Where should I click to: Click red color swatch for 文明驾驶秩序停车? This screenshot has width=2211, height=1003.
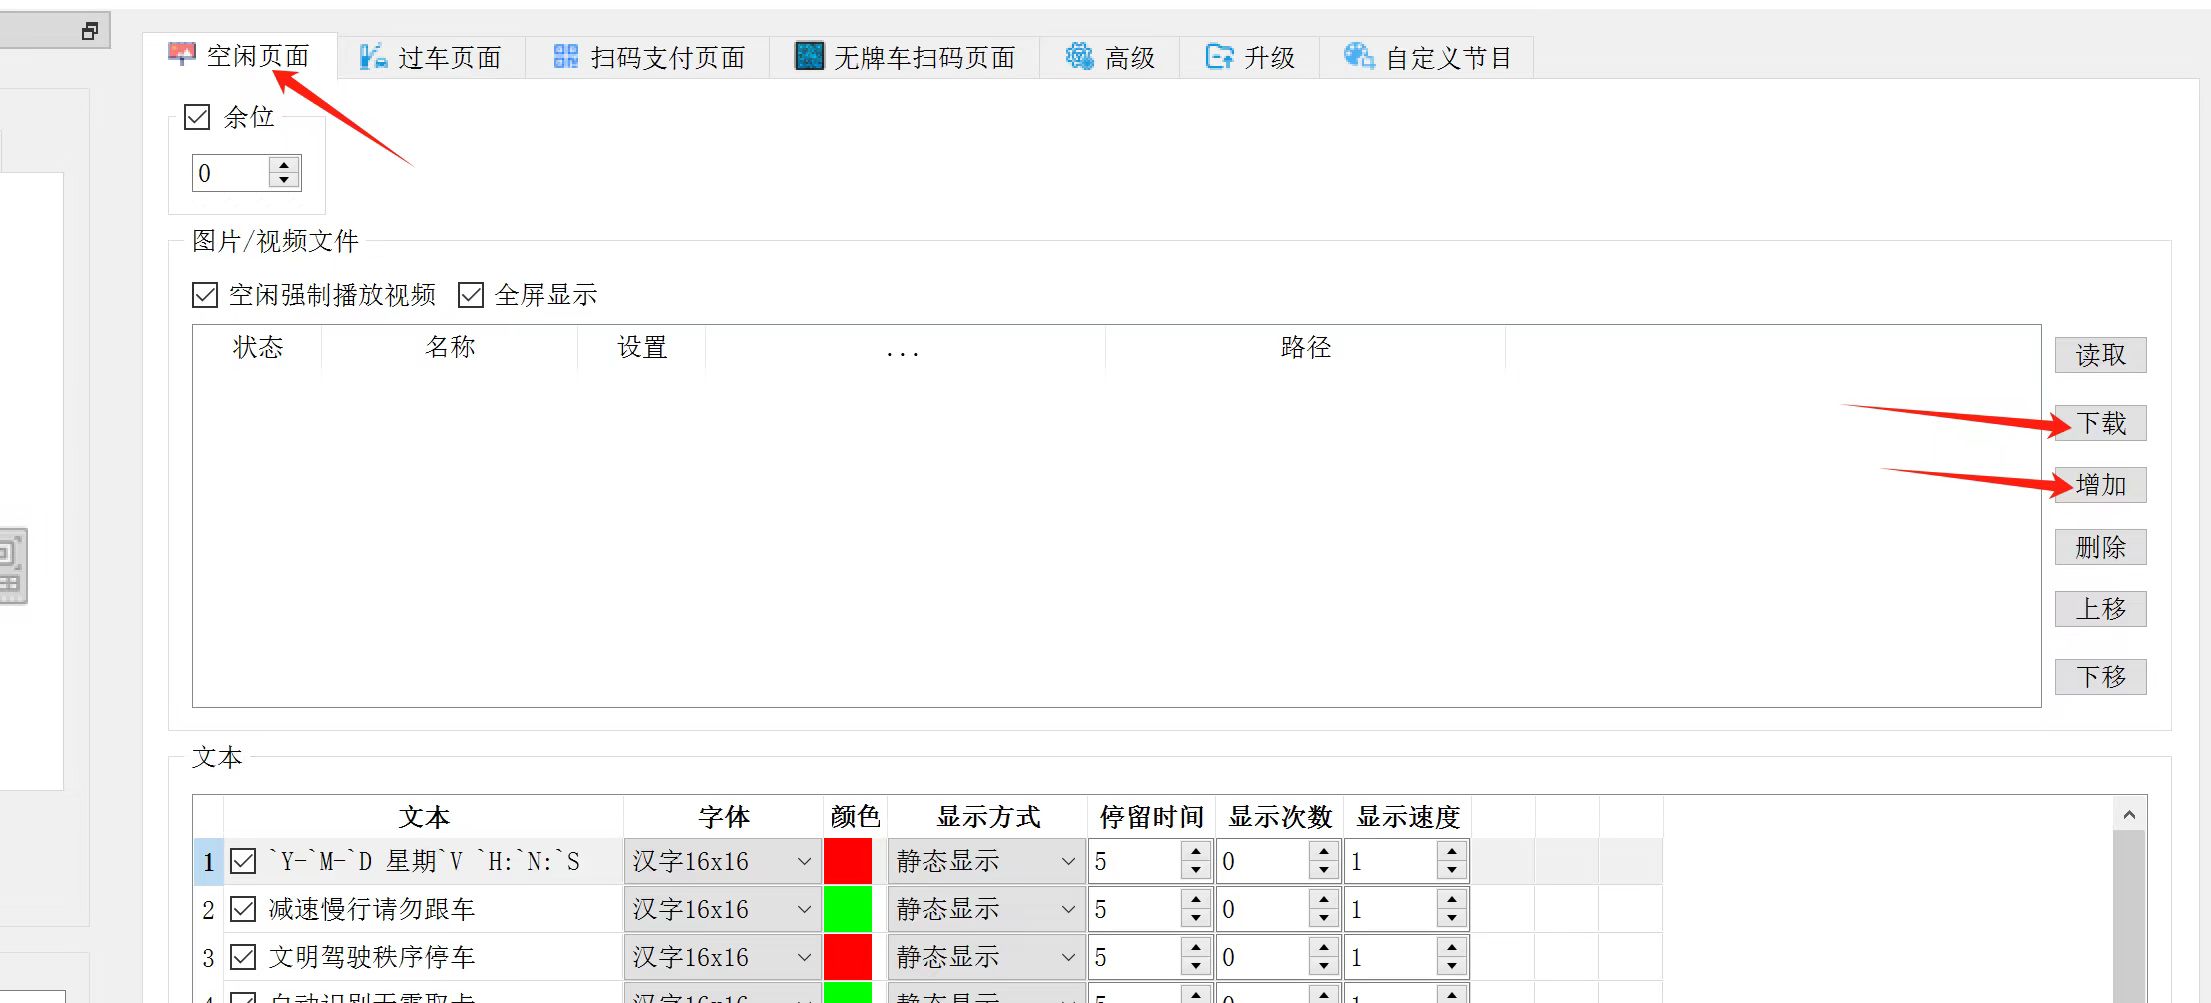click(848, 957)
